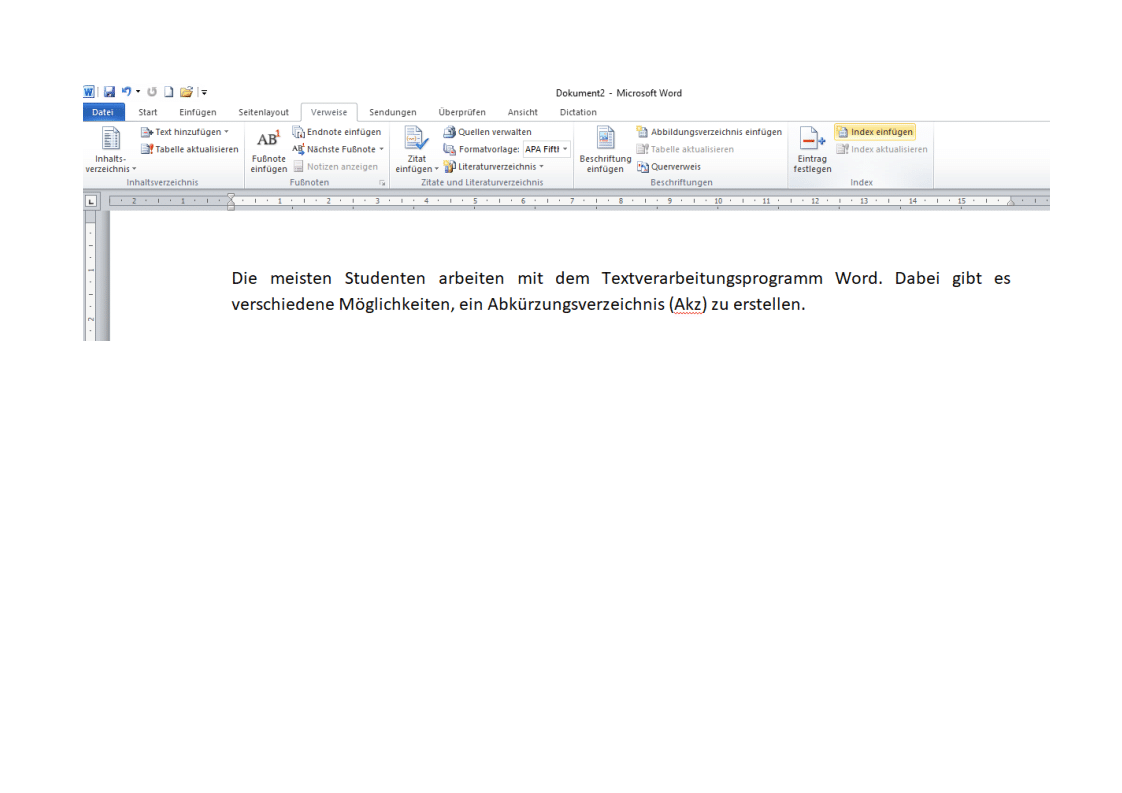Click the first-line indent marker on ruler
The width and height of the screenshot is (1122, 793).
click(231, 197)
